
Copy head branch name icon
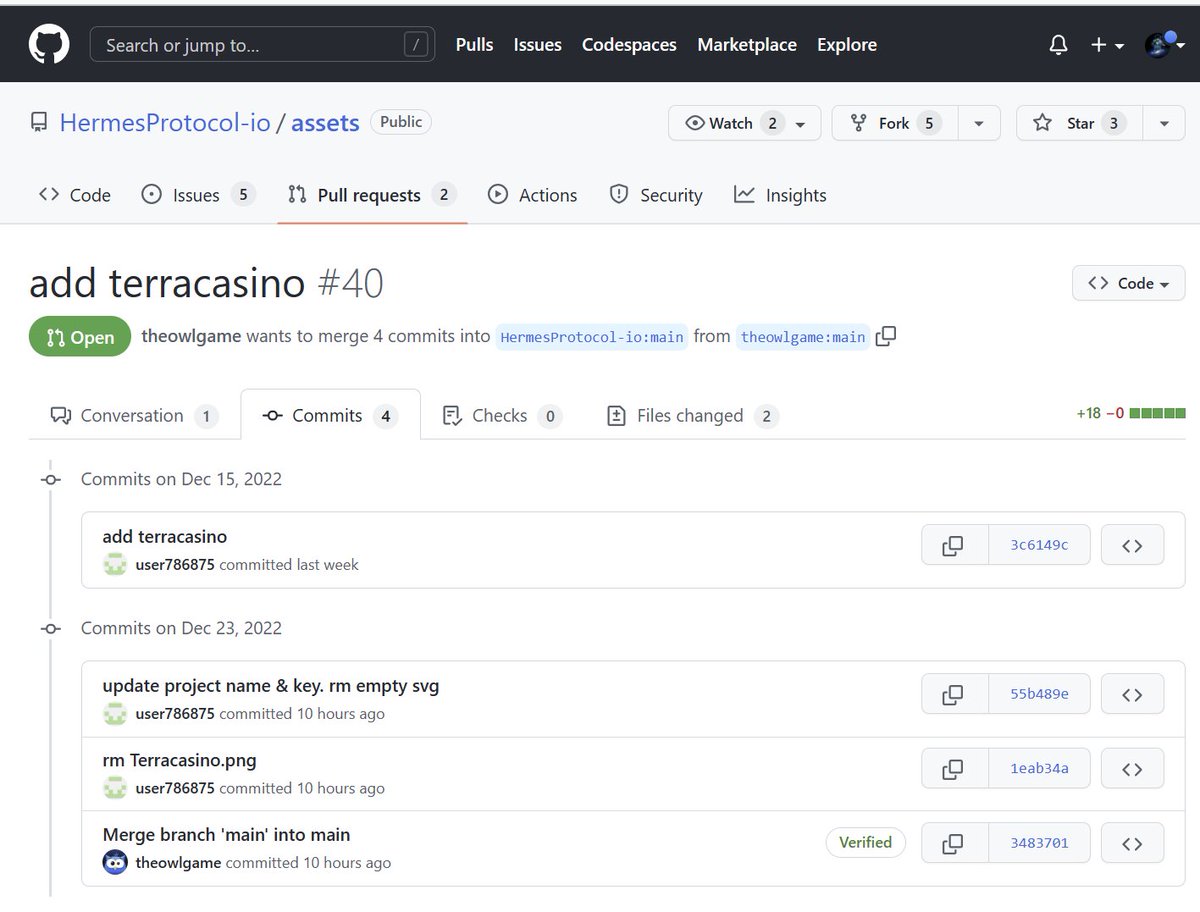(886, 336)
